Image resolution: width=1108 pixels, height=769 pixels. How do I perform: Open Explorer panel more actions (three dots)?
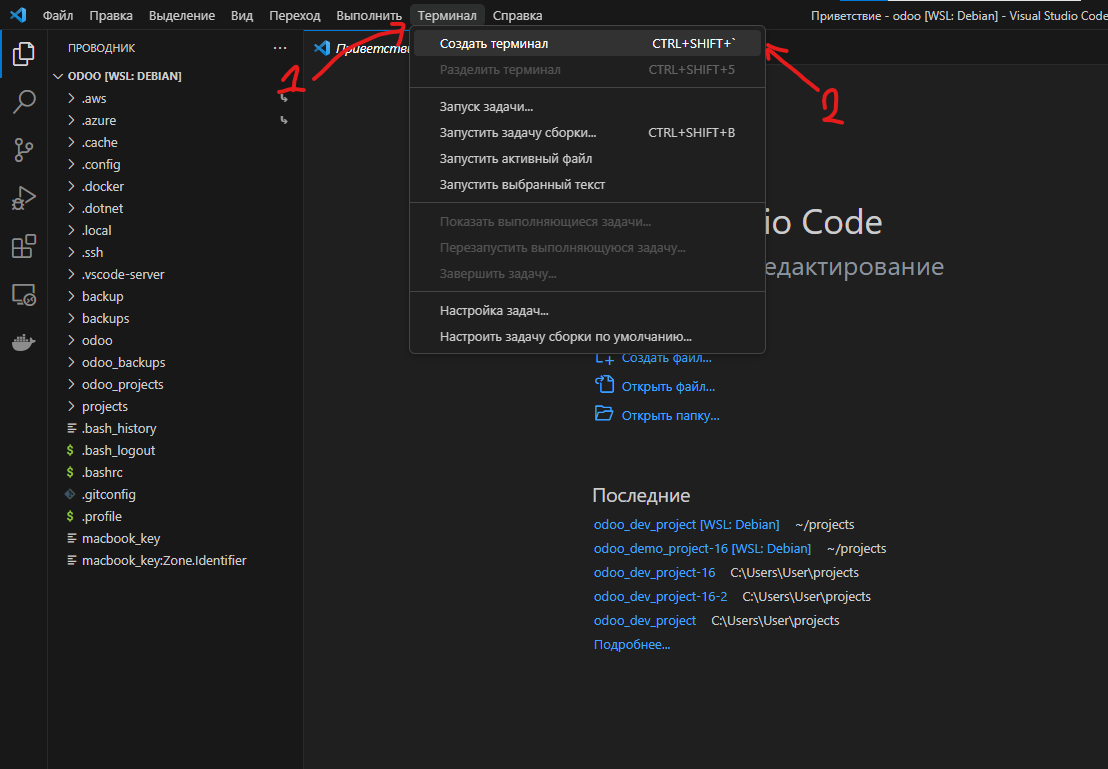coord(280,48)
